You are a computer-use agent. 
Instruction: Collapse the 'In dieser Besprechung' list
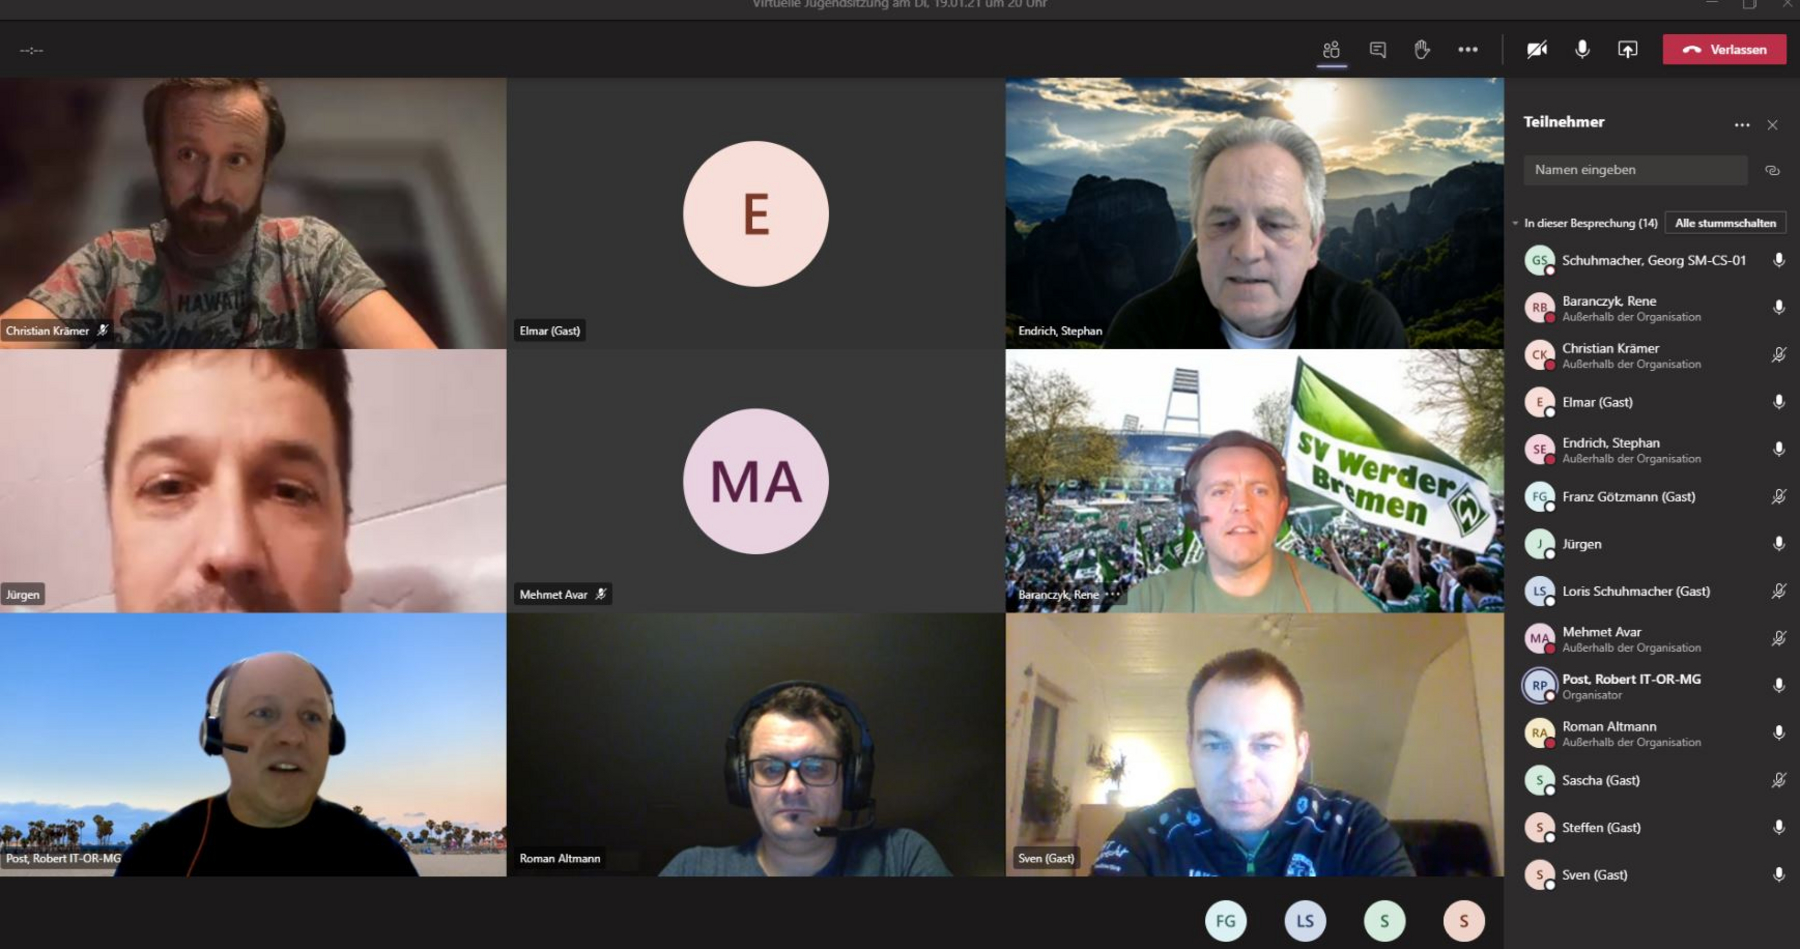point(1516,223)
